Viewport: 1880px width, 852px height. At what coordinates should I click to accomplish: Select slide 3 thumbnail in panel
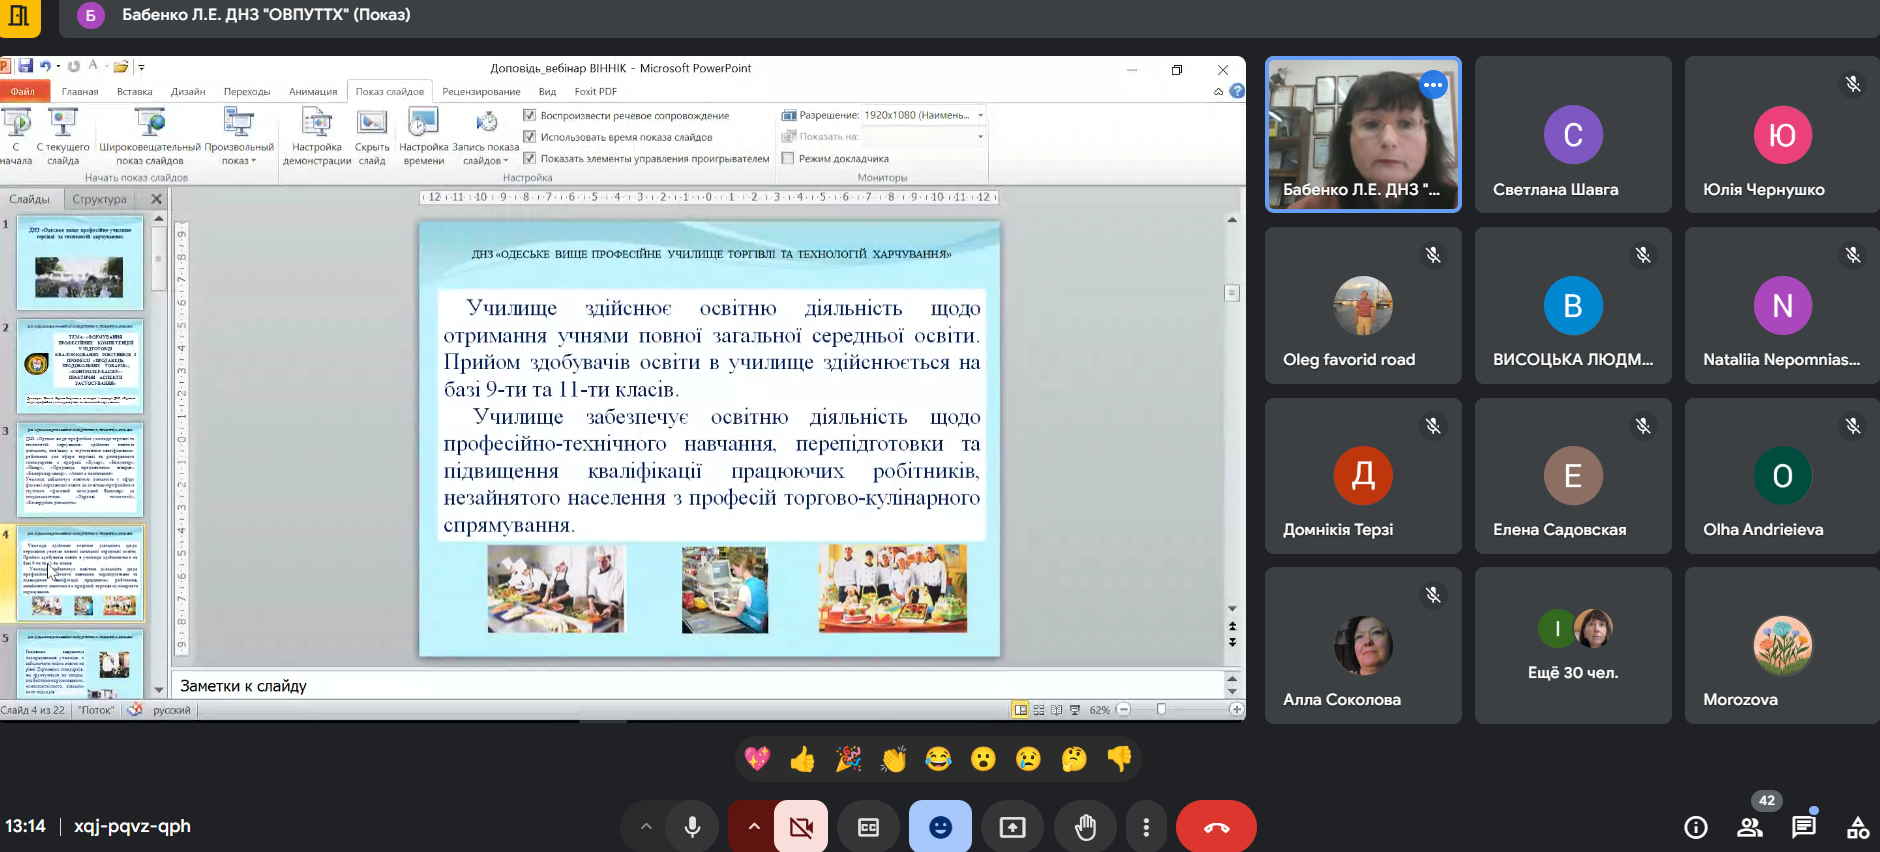click(x=80, y=469)
